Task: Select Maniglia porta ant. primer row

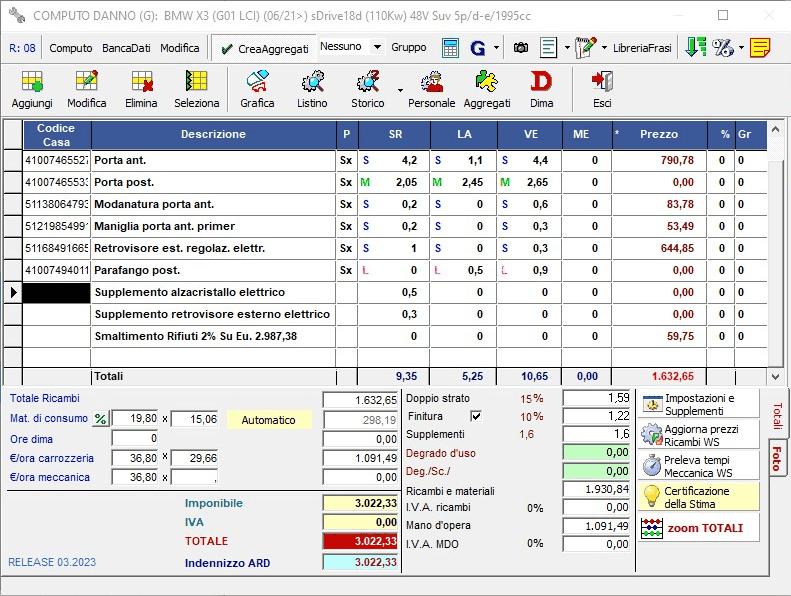Action: pyautogui.click(x=385, y=226)
